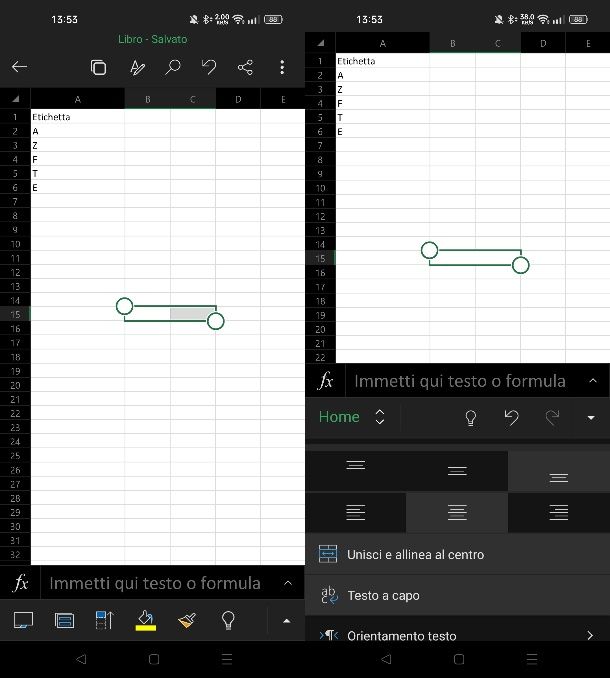The width and height of the screenshot is (610, 678).
Task: Tap cell containing F on the right sheet
Action: pyautogui.click(x=383, y=103)
